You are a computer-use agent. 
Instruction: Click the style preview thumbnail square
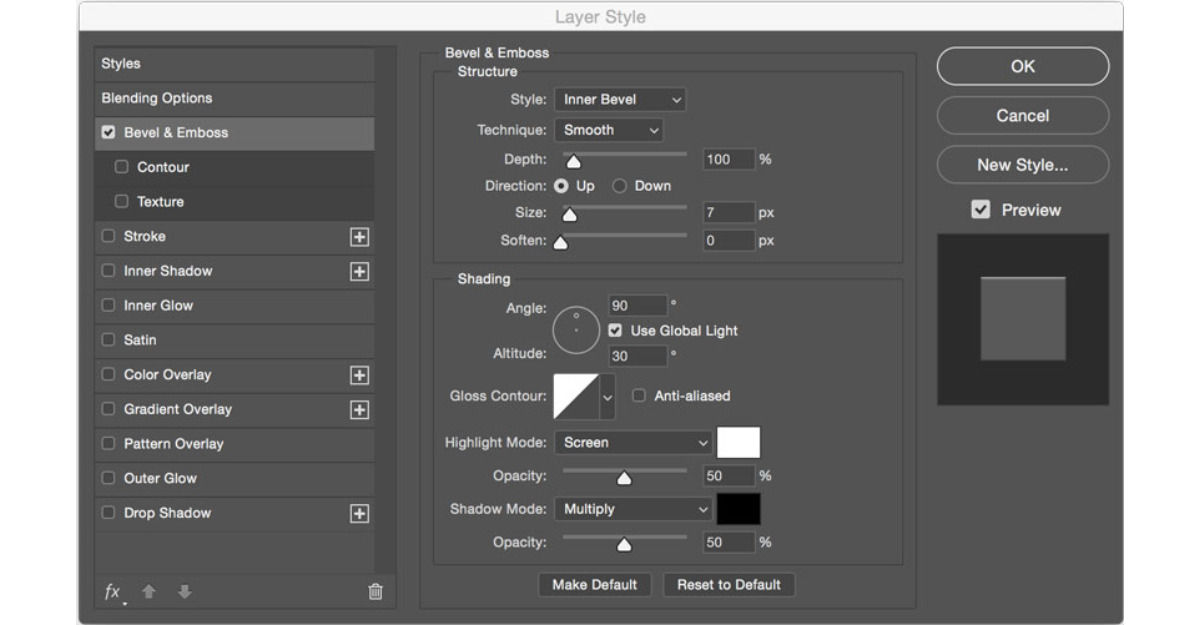(x=1022, y=319)
